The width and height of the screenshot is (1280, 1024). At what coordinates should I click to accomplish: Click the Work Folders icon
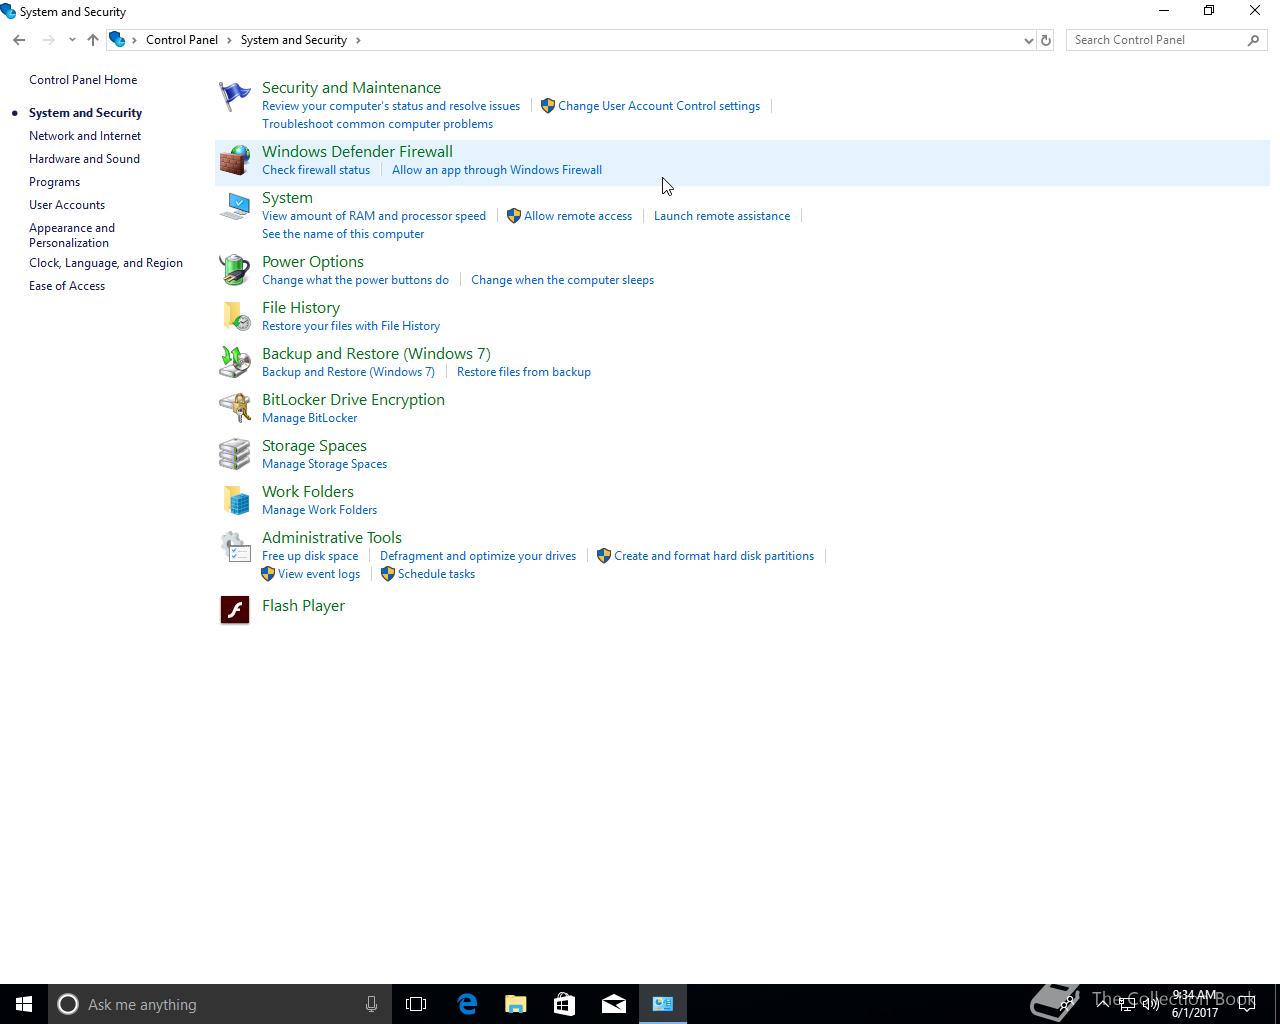coord(235,501)
